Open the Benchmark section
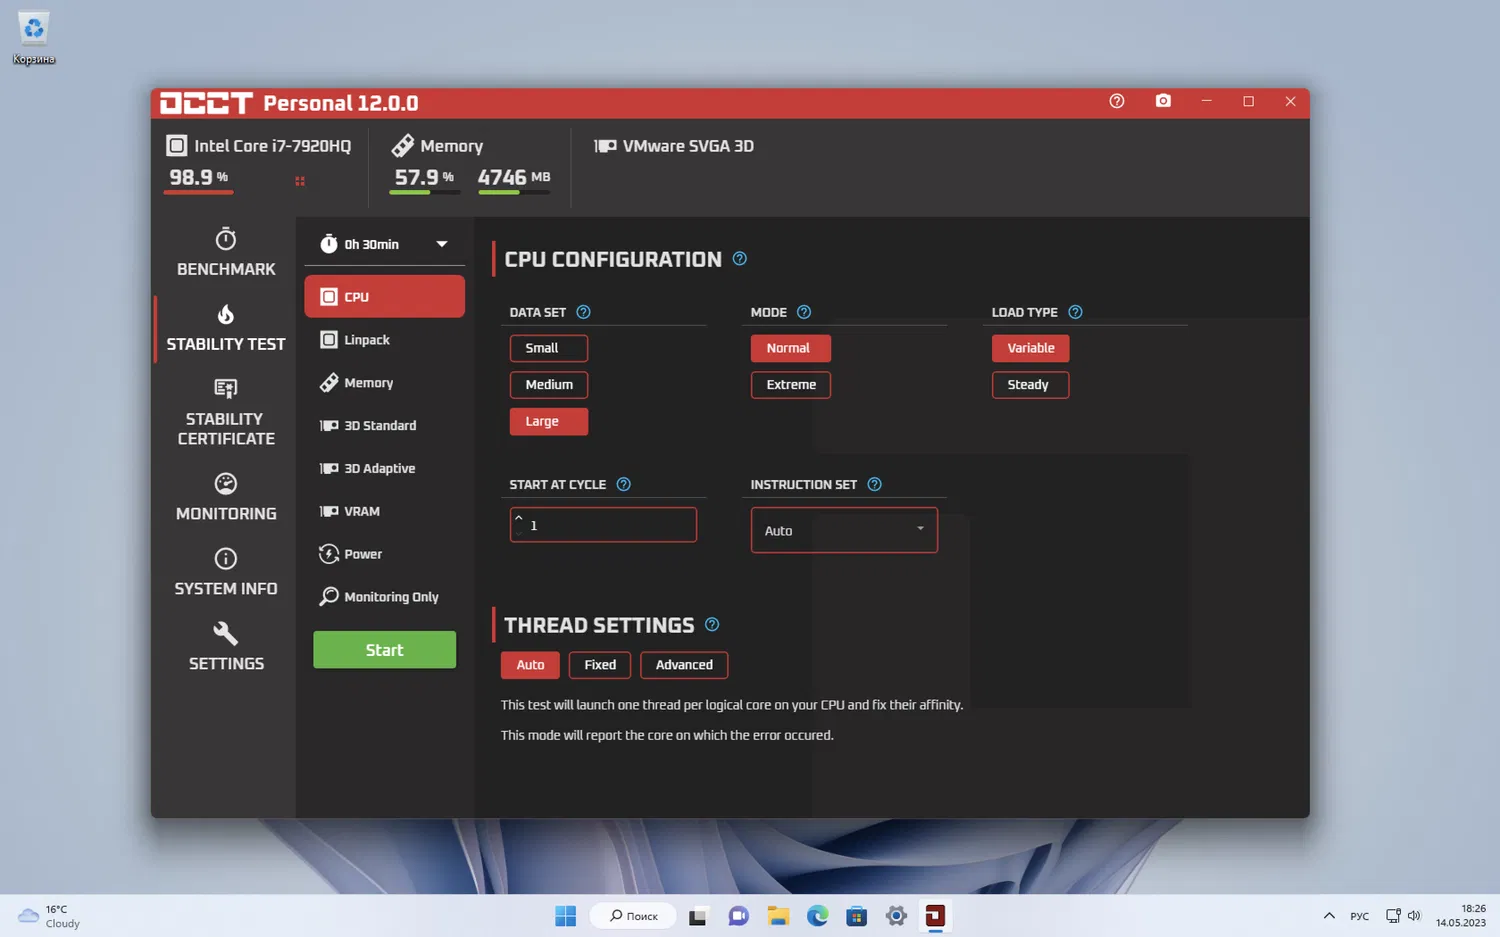Image resolution: width=1500 pixels, height=937 pixels. [x=226, y=253]
